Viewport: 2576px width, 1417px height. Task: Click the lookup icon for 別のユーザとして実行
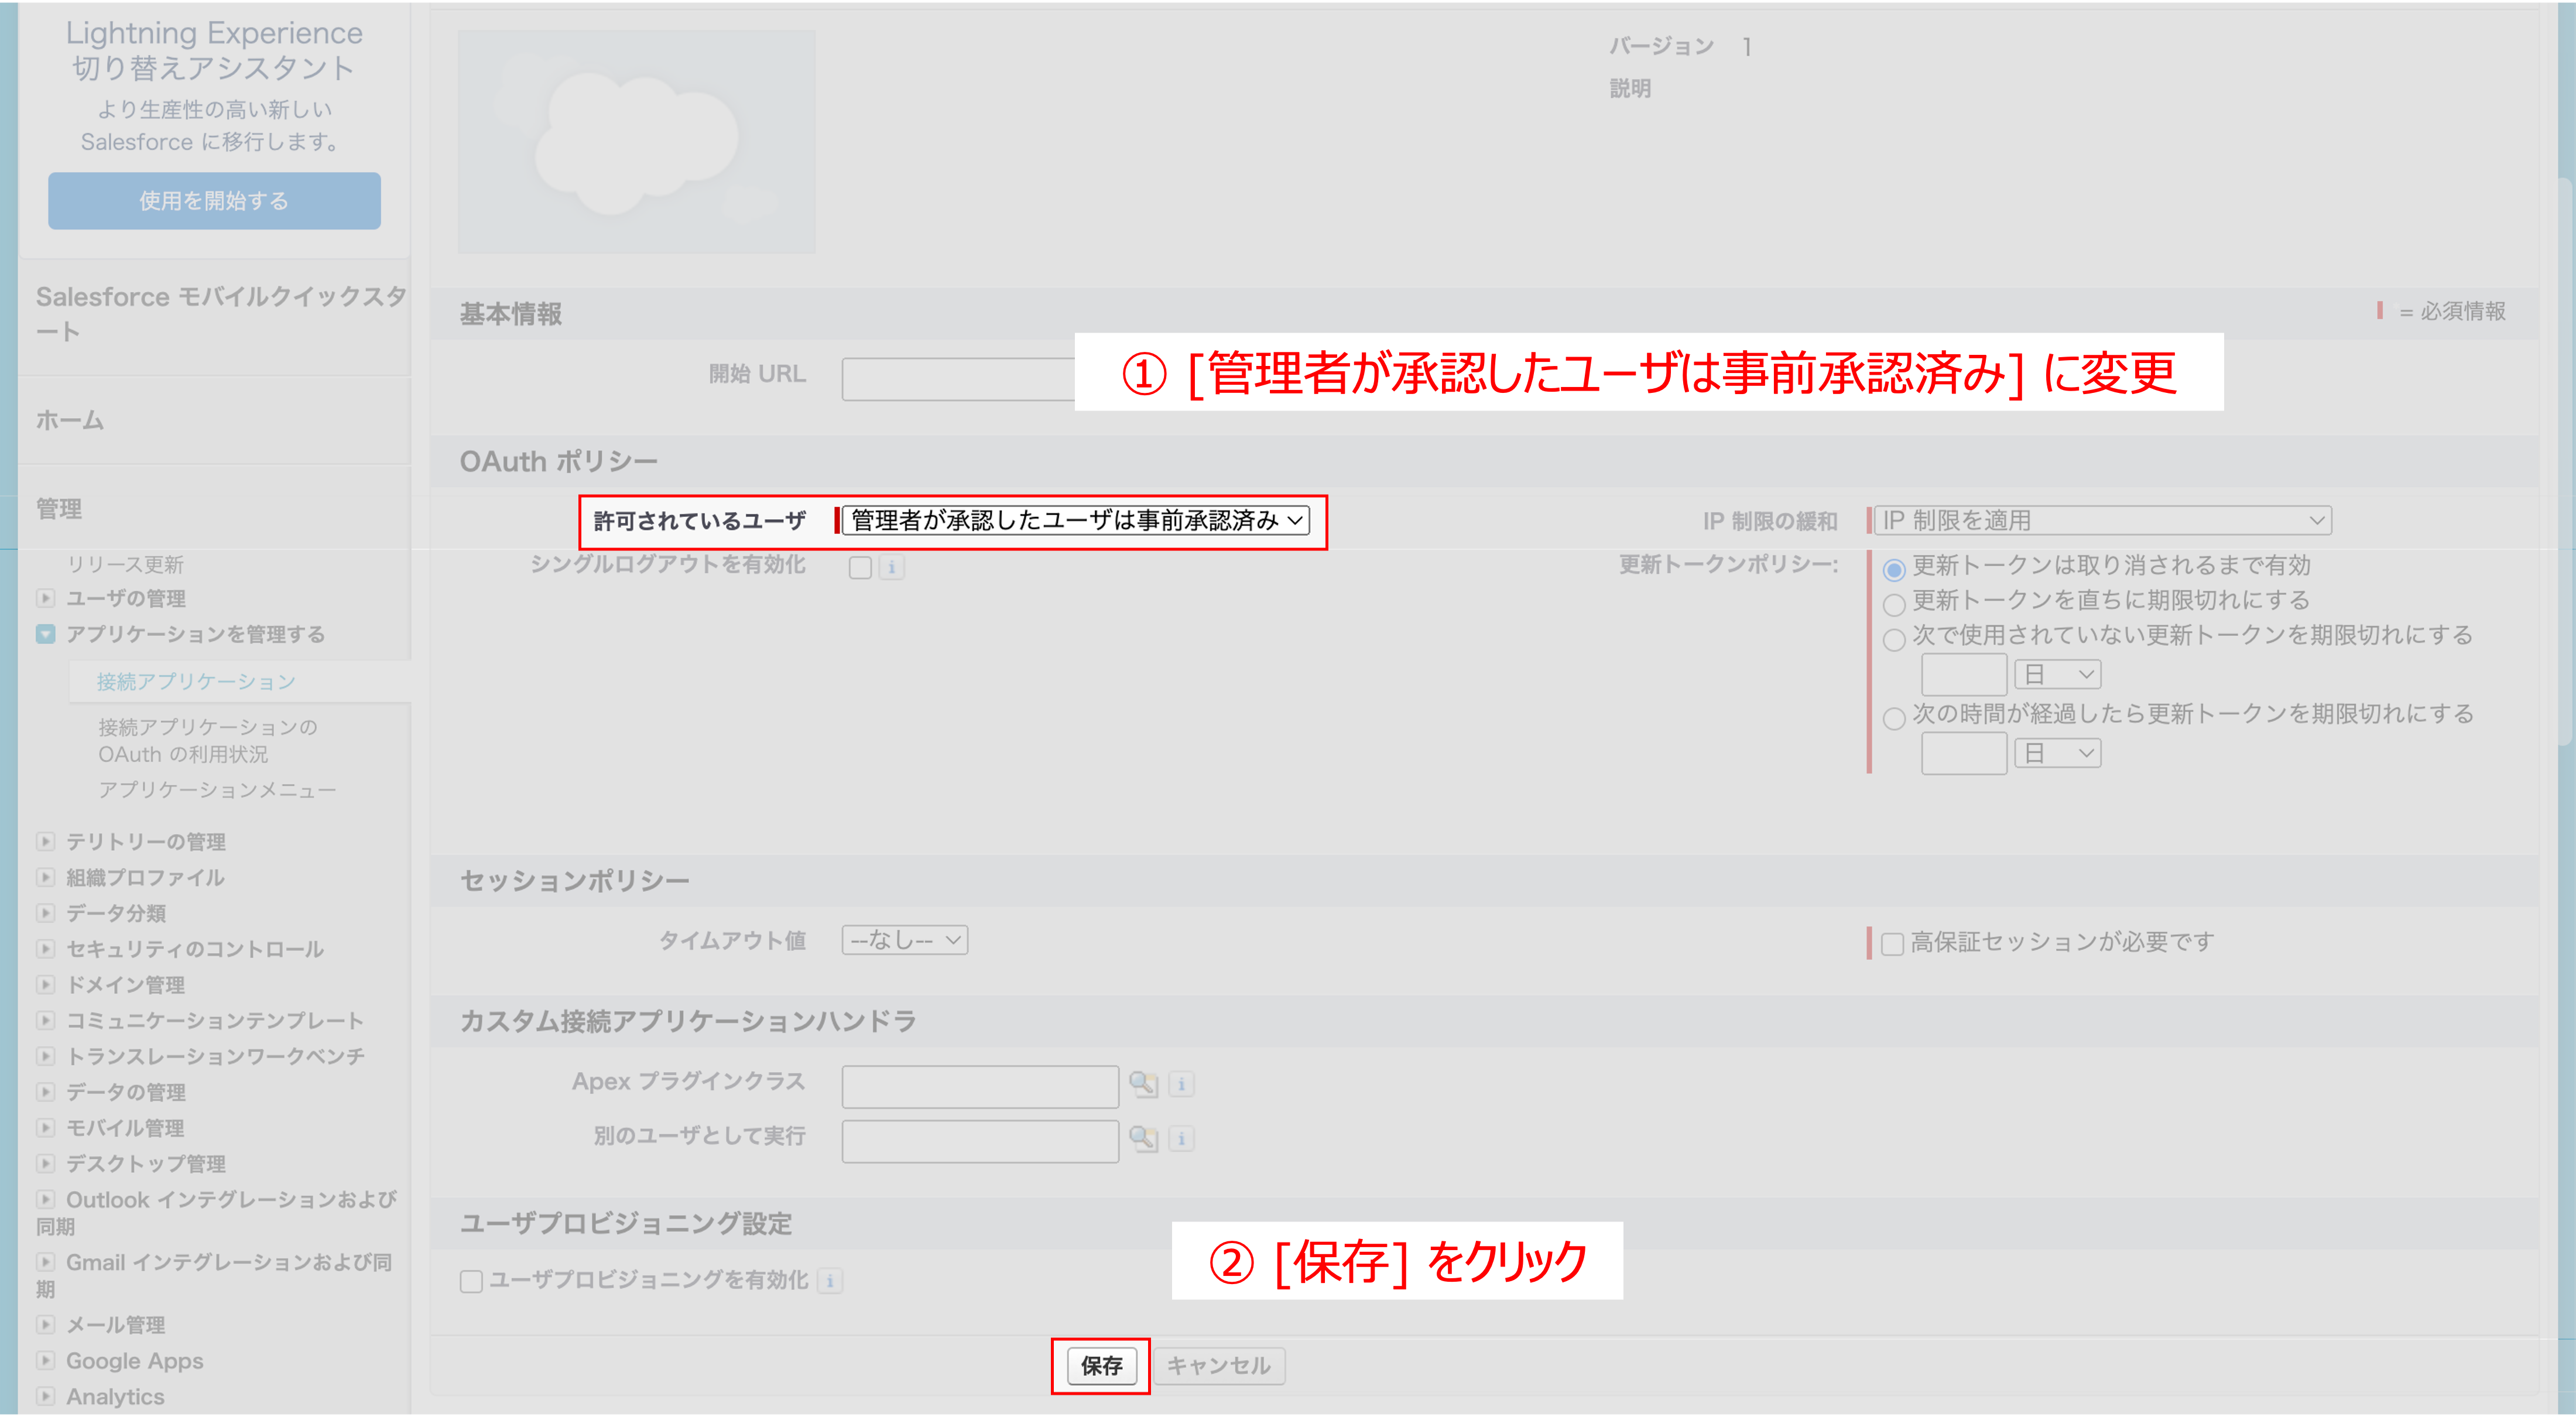tap(1142, 1138)
